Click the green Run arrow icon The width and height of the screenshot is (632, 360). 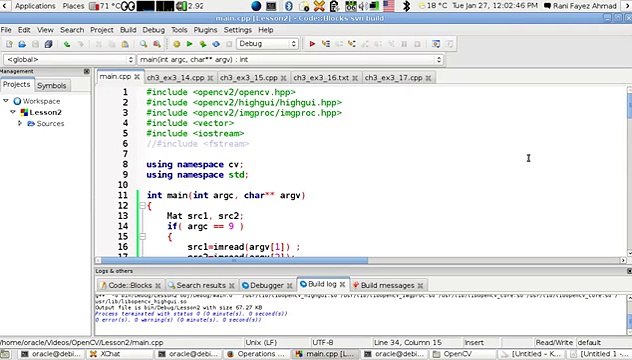[x=189, y=44]
